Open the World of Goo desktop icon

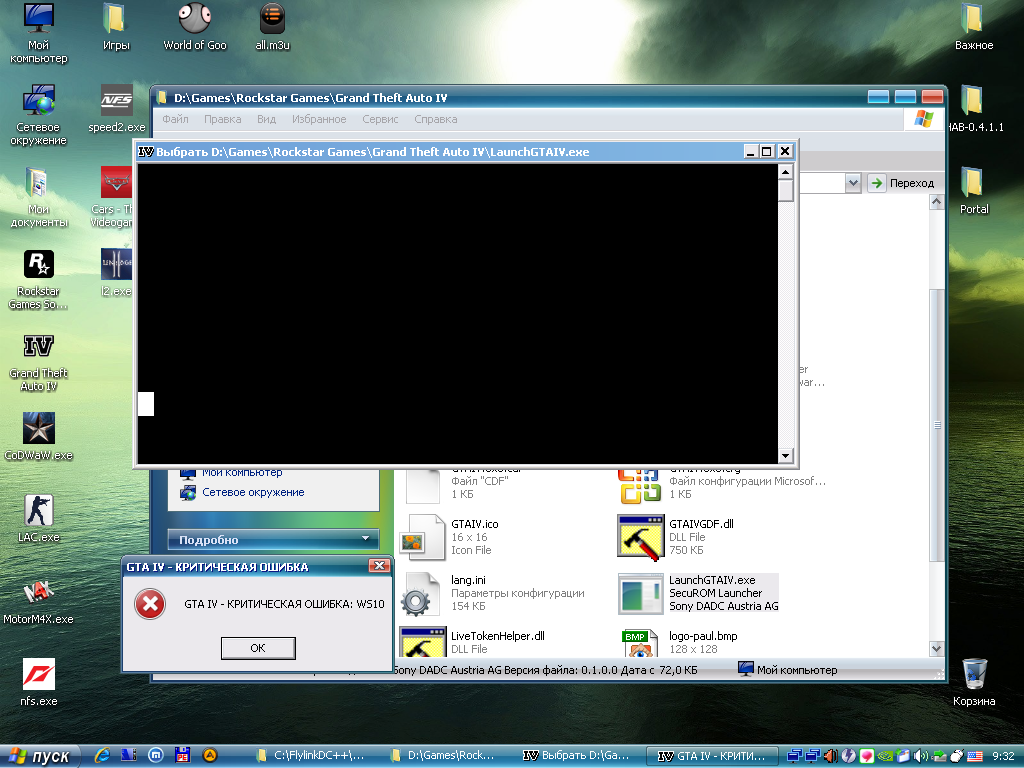coord(194,19)
